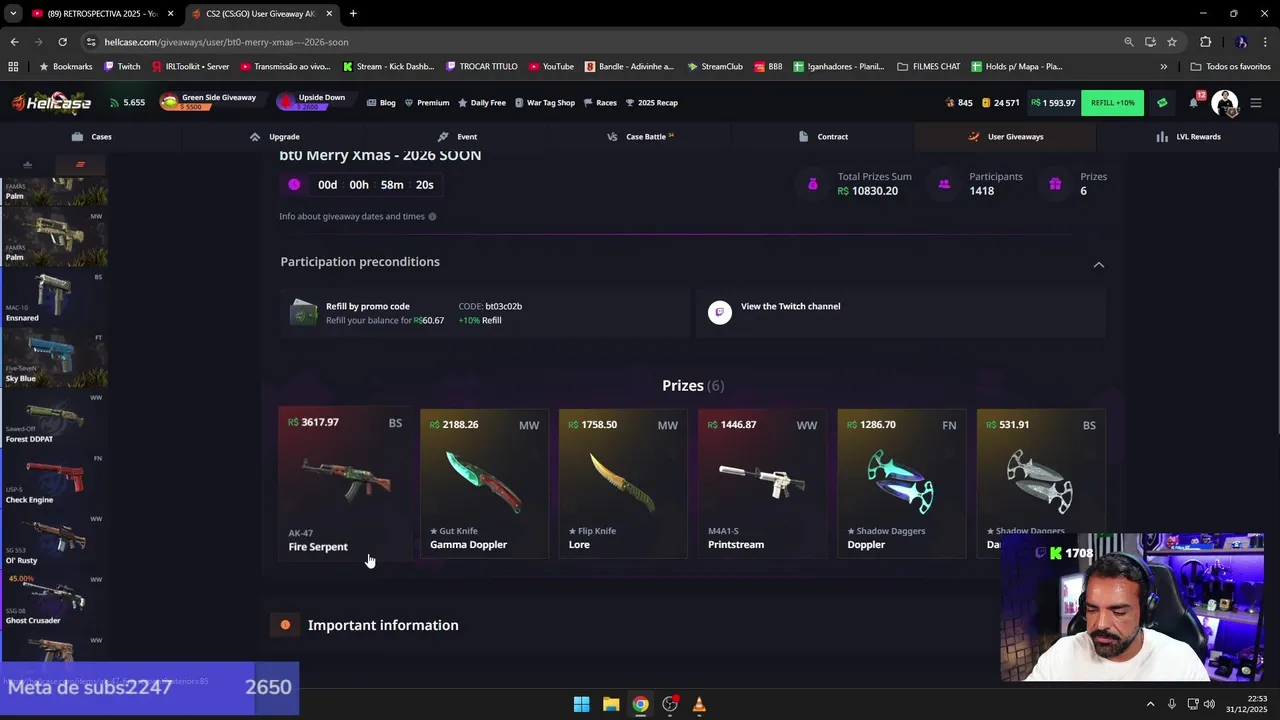Go back to the previous page
Image resolution: width=1280 pixels, height=720 pixels.
point(14,42)
